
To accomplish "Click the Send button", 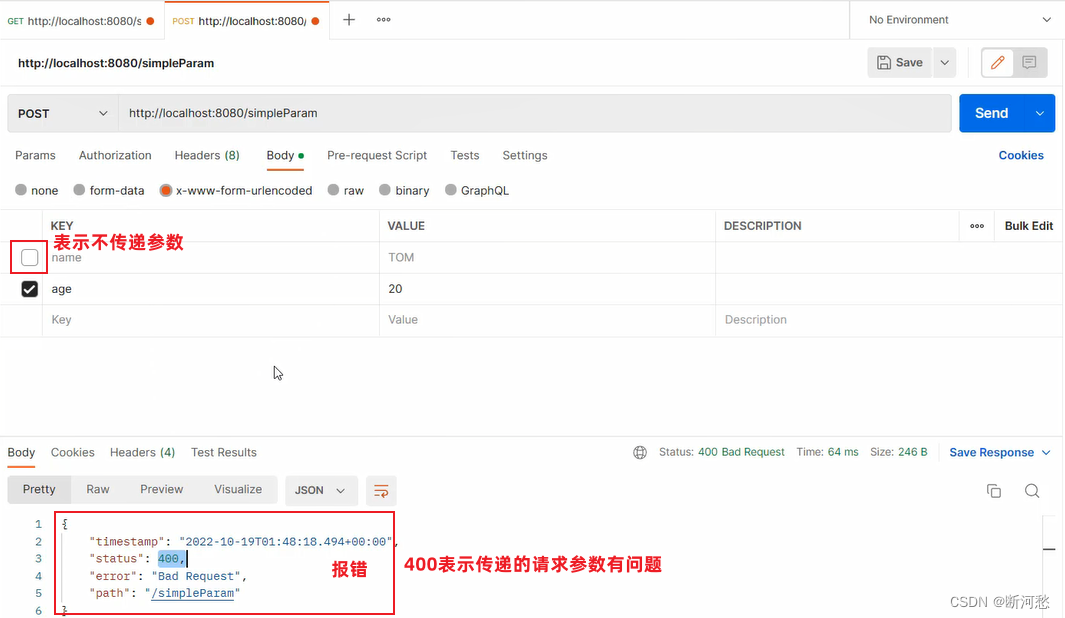I will pos(991,113).
